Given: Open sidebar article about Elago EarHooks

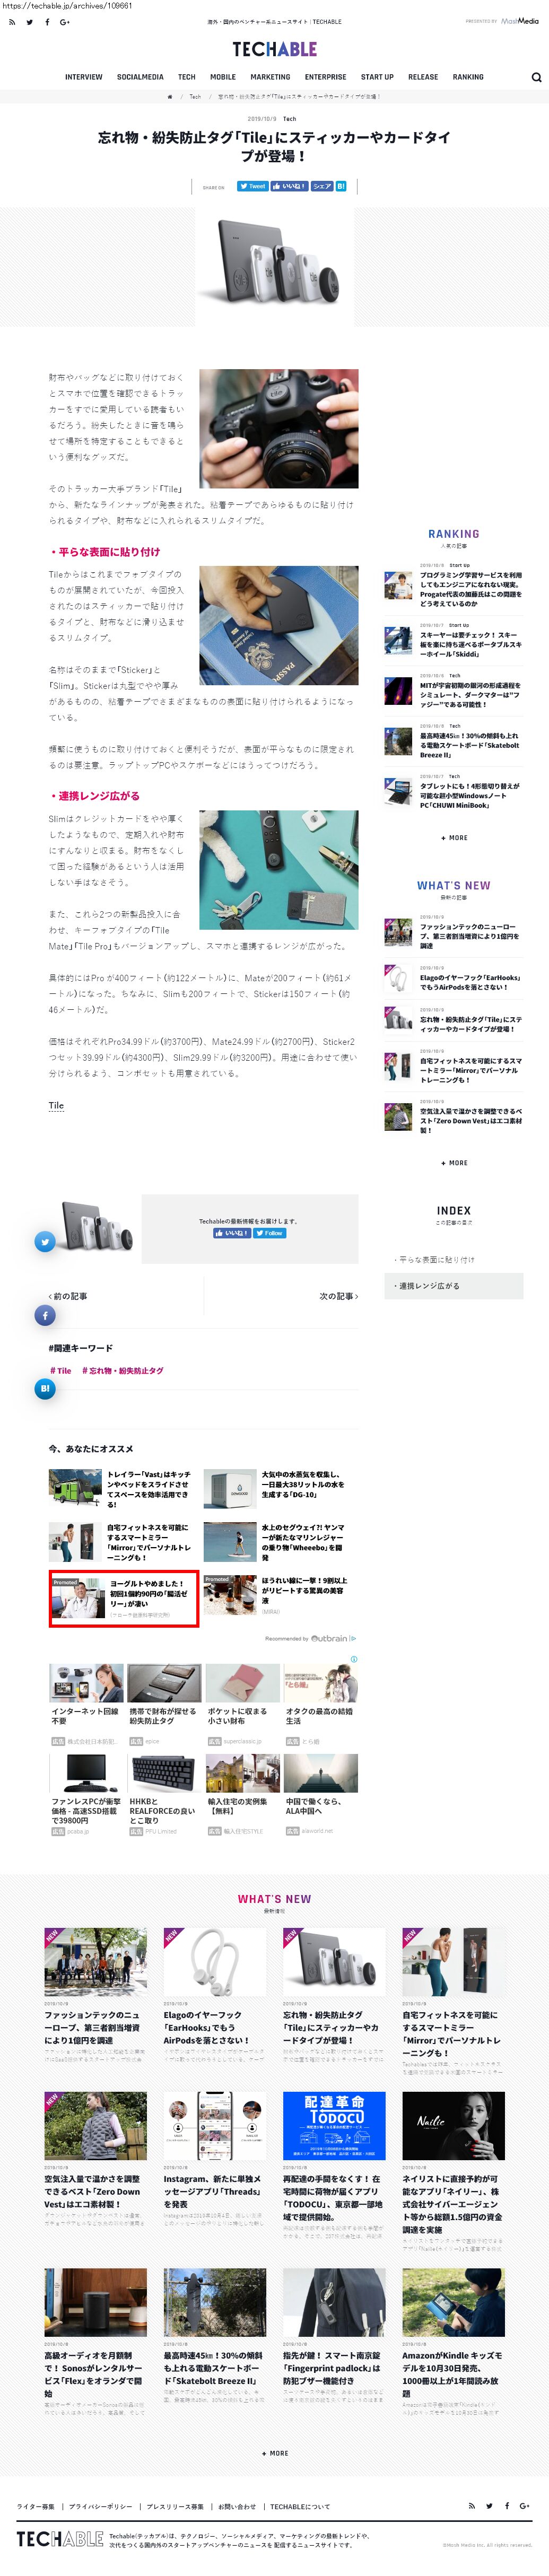Looking at the screenshot, I should (470, 982).
